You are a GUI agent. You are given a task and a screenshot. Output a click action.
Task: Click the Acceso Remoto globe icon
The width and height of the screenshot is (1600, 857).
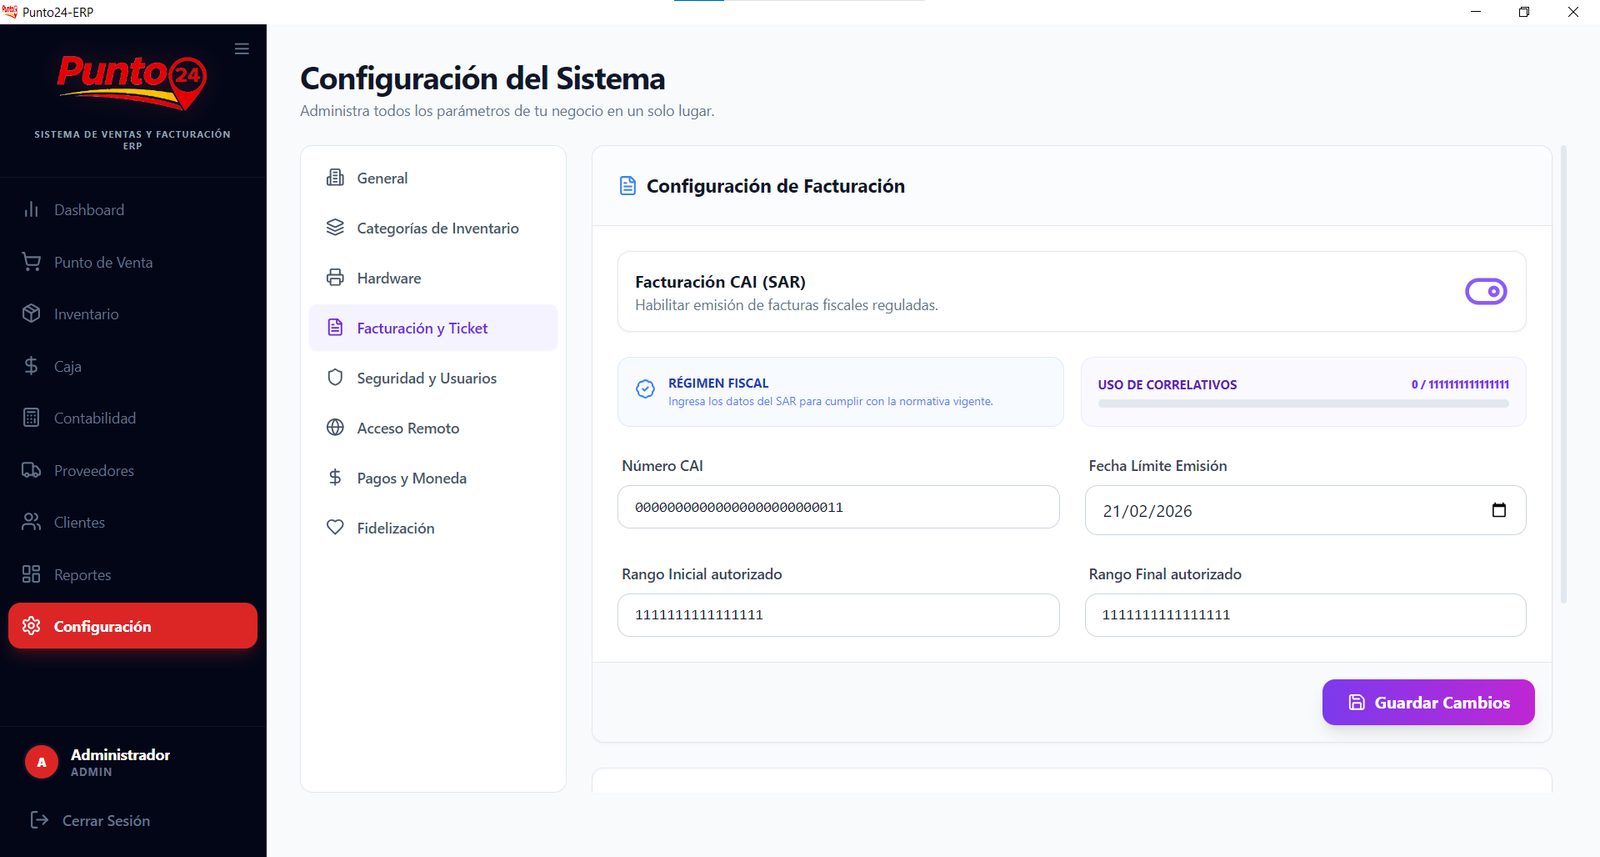[x=335, y=428]
